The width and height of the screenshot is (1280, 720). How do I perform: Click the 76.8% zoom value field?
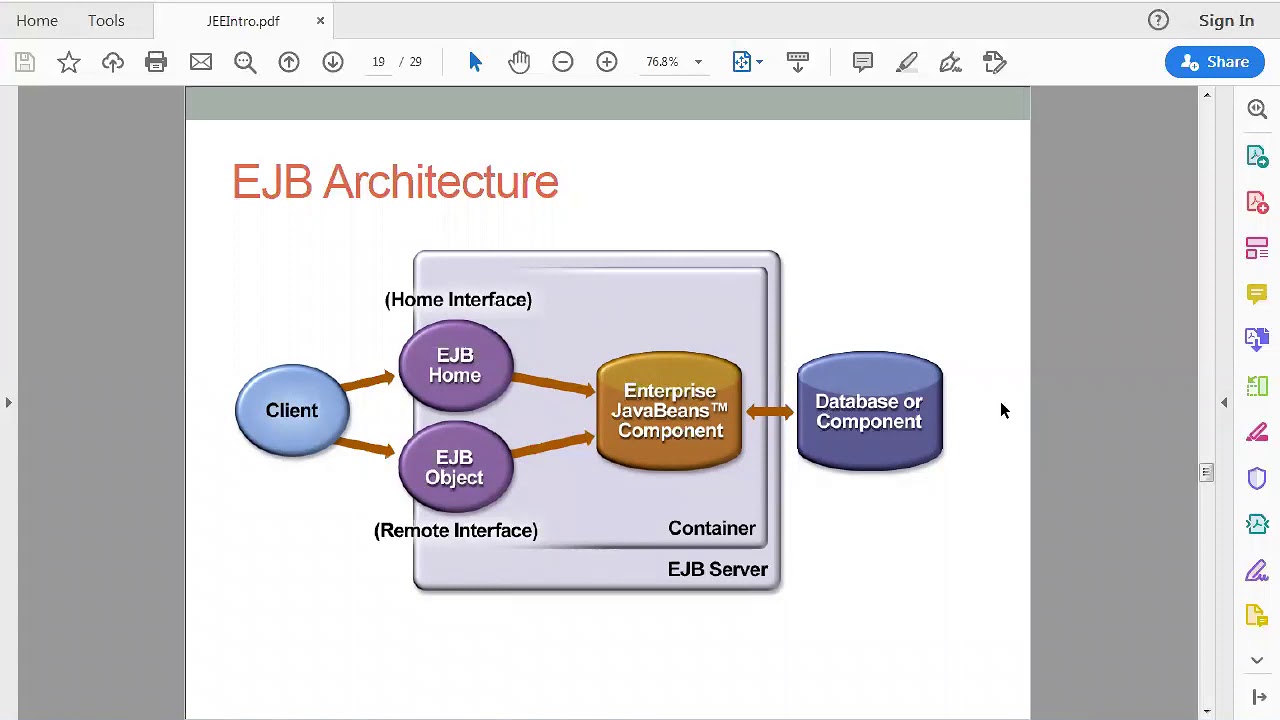(663, 62)
